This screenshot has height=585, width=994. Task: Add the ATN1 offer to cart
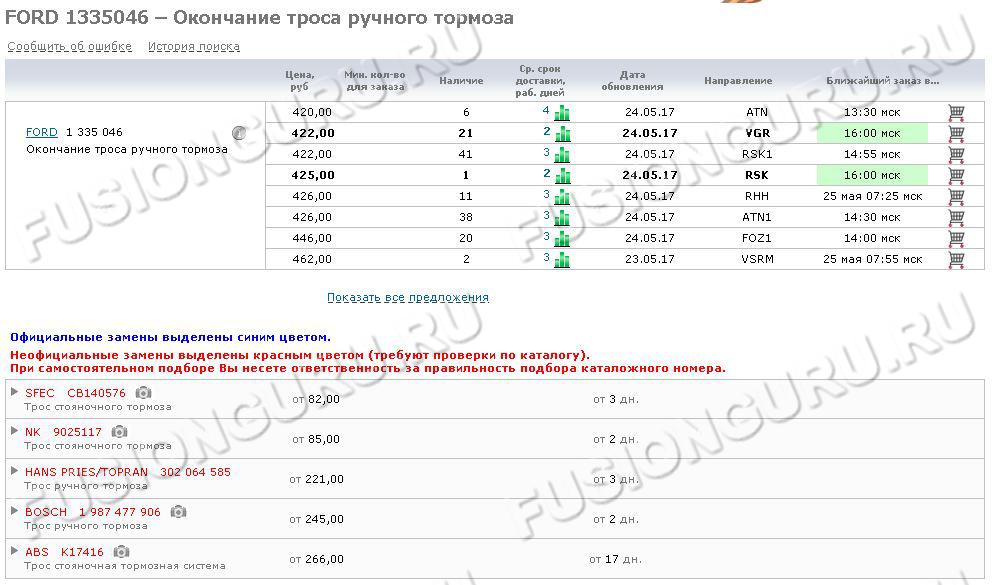[x=956, y=217]
